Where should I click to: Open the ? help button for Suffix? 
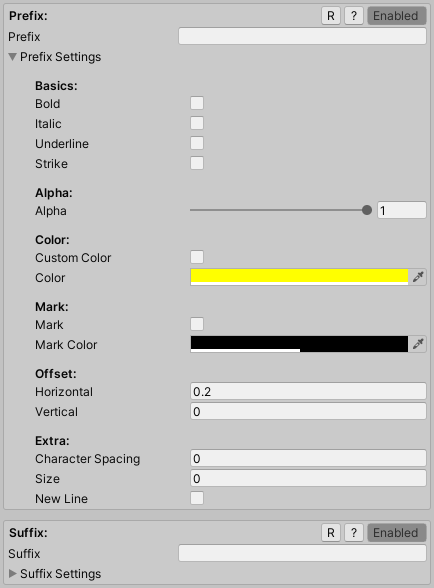[354, 532]
